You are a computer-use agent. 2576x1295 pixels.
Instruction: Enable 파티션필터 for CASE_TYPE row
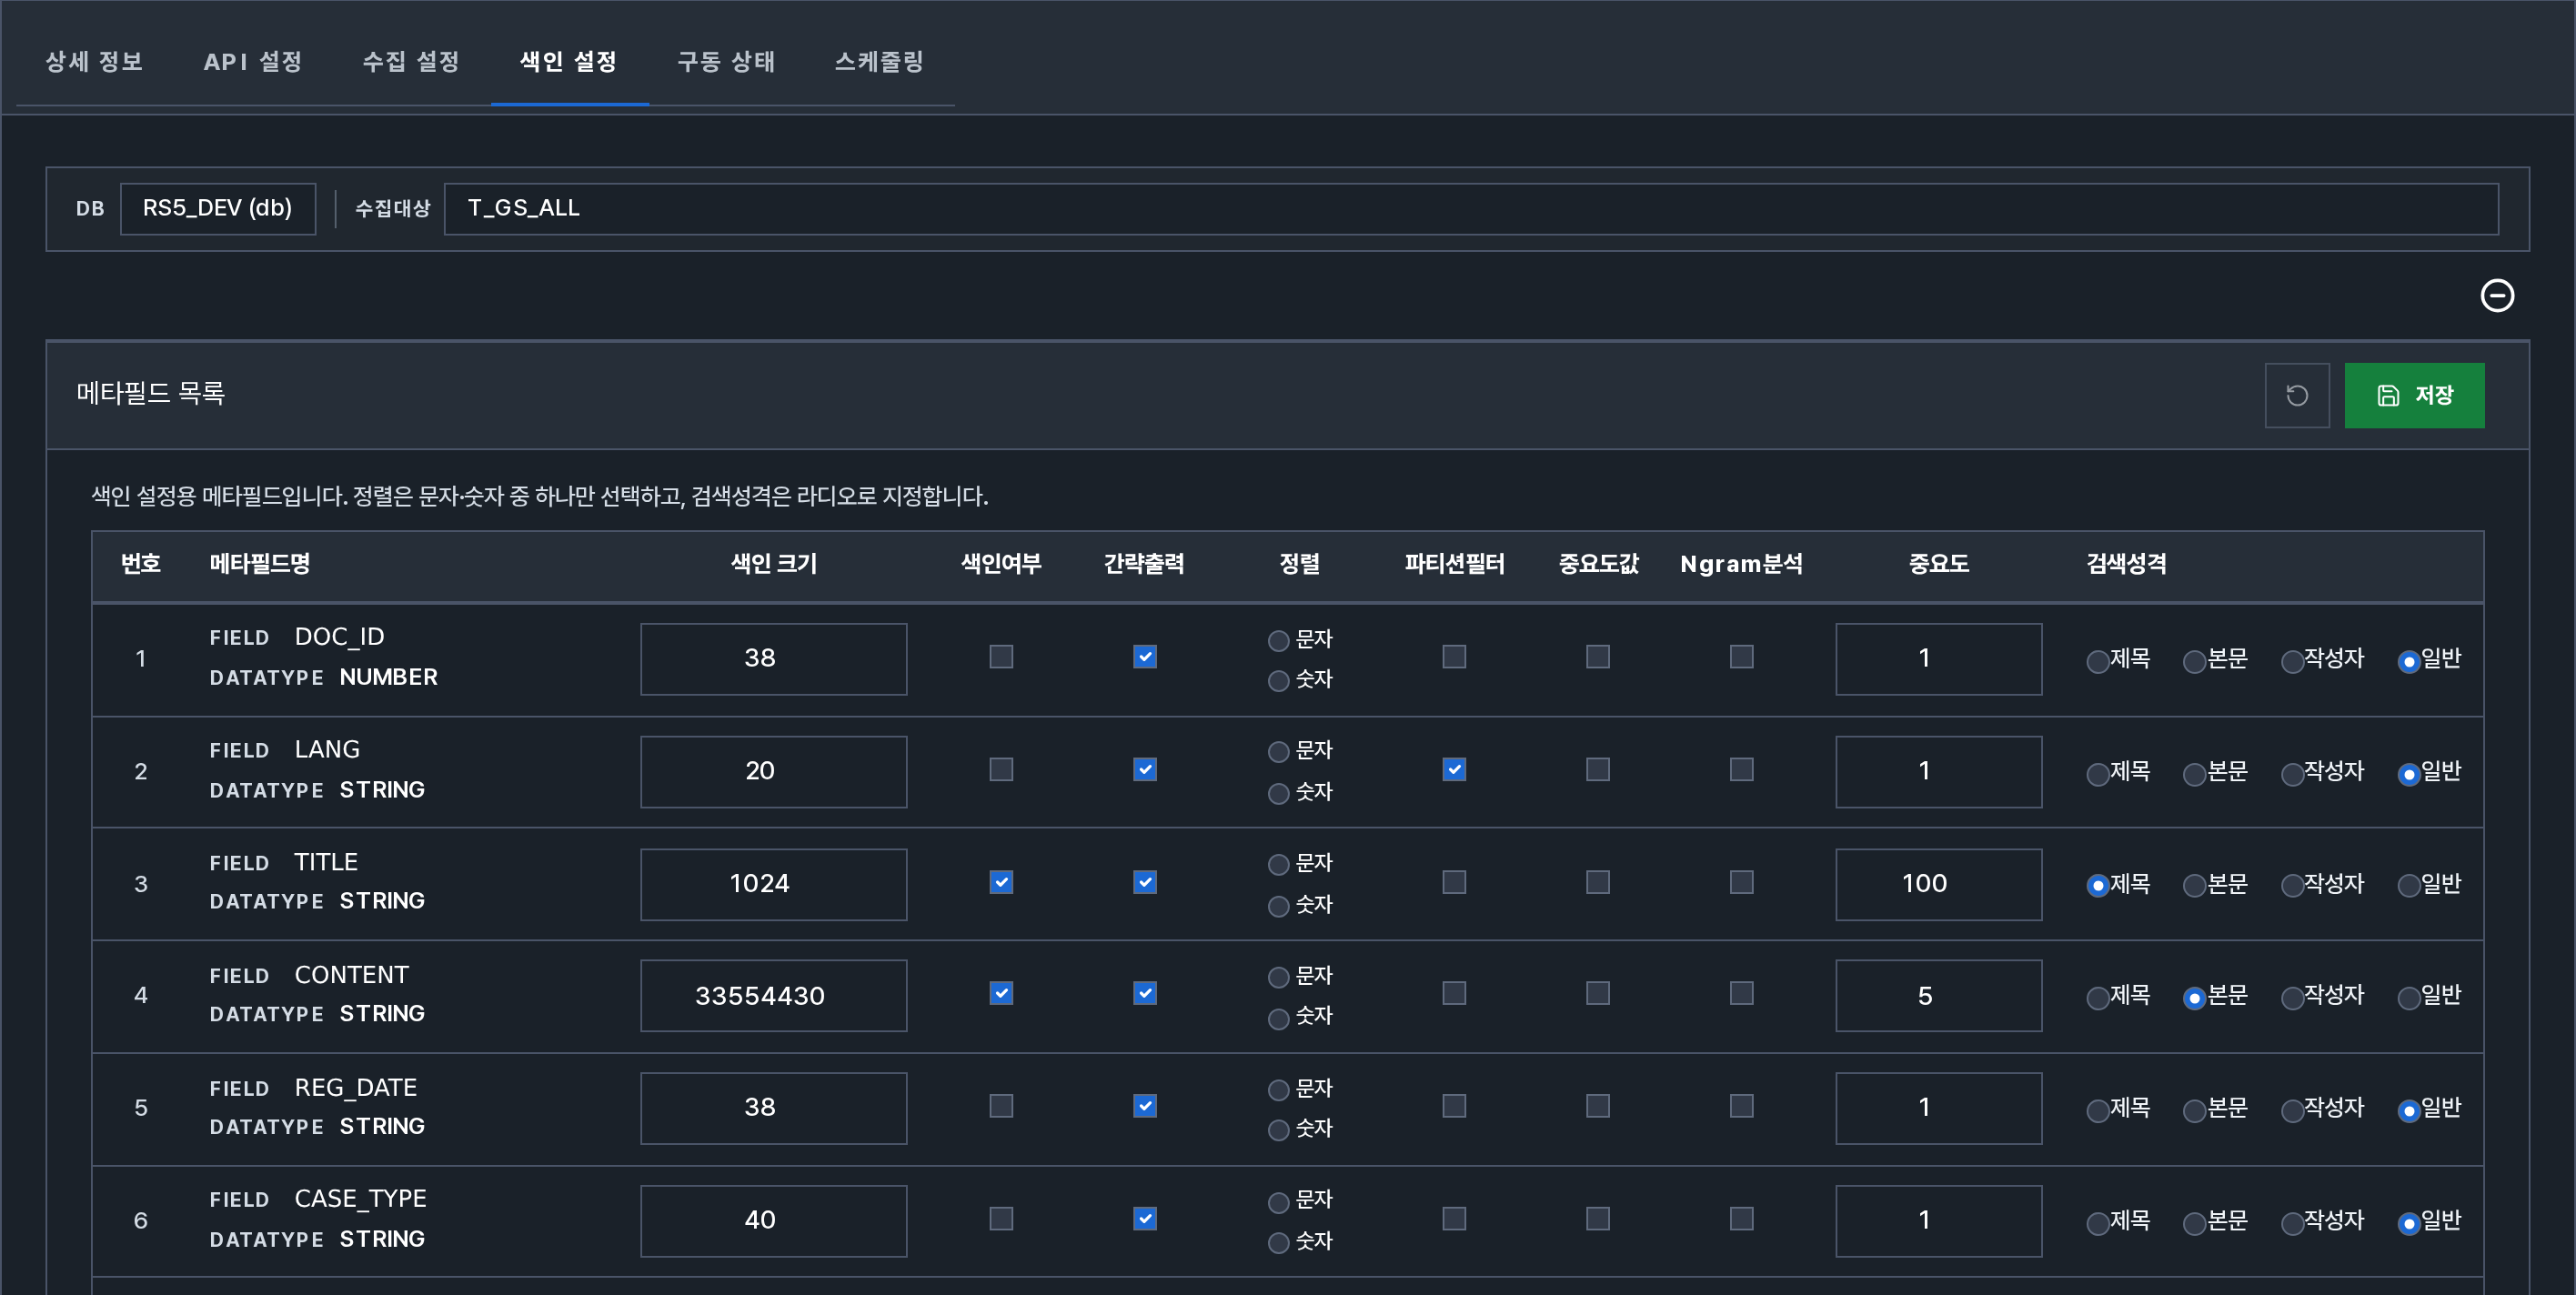1454,1218
